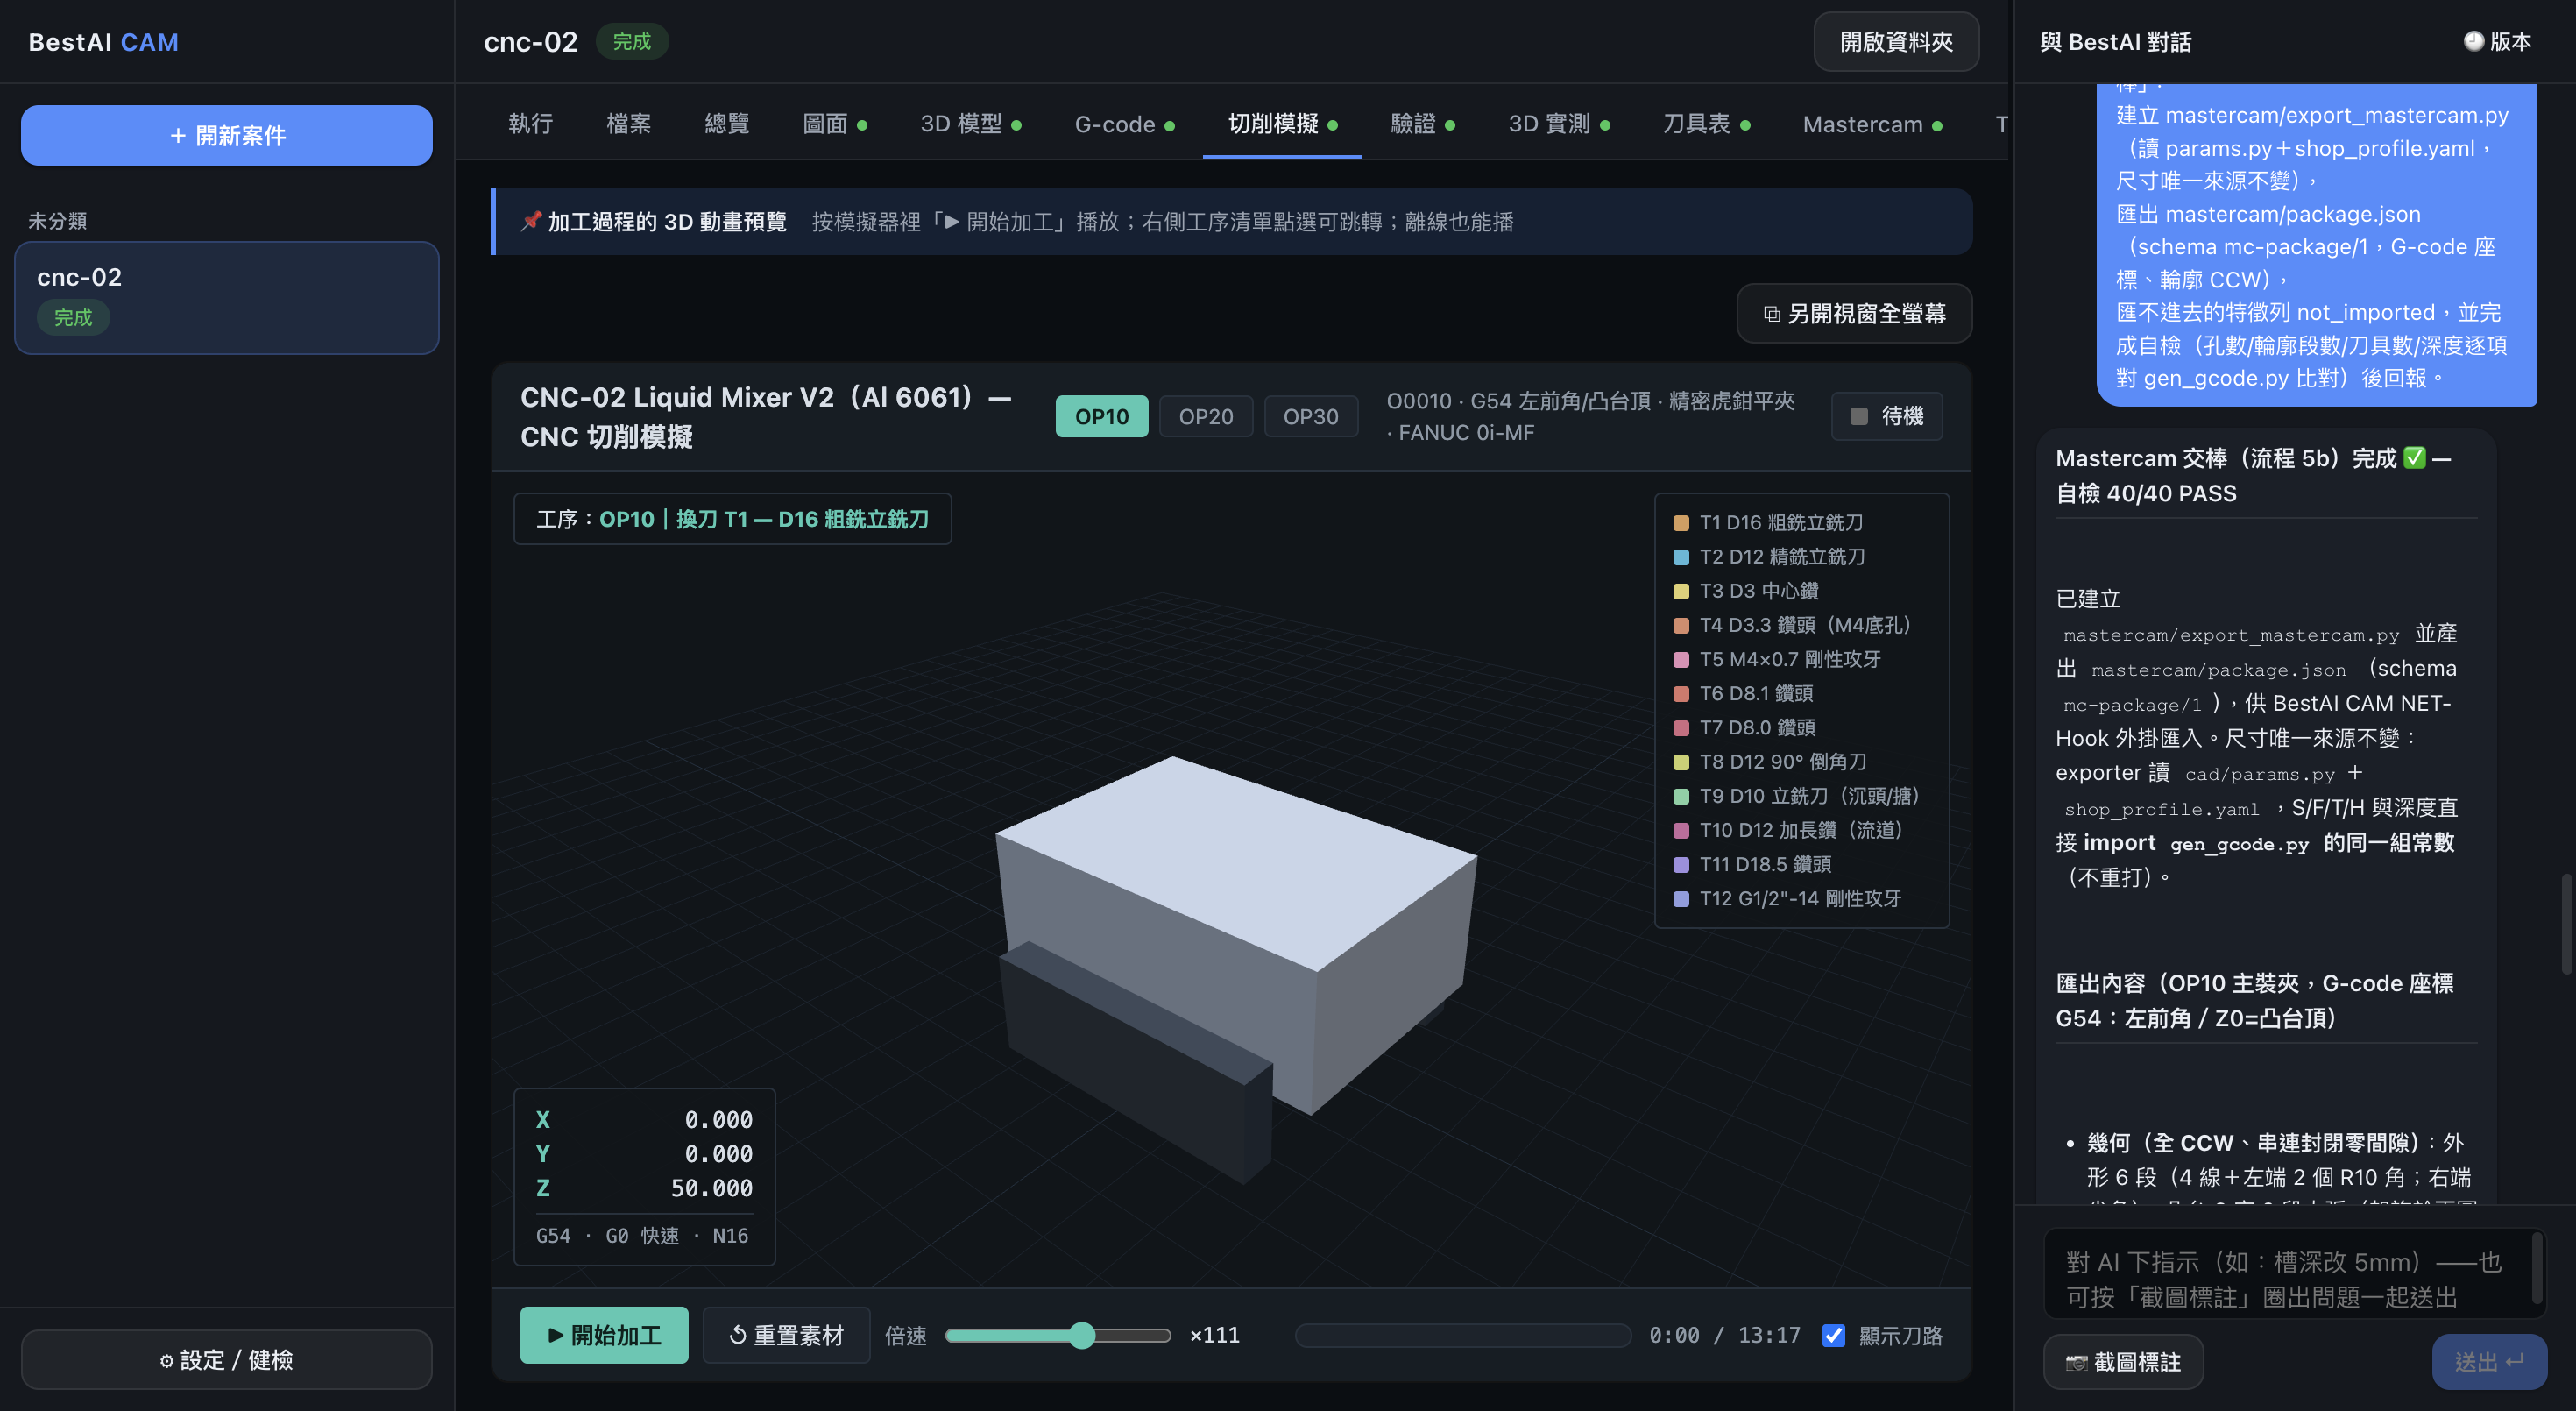Image resolution: width=2576 pixels, height=1411 pixels.
Task: Click the T1 D16 粗銑立銑刀 color swatch
Action: (1681, 523)
